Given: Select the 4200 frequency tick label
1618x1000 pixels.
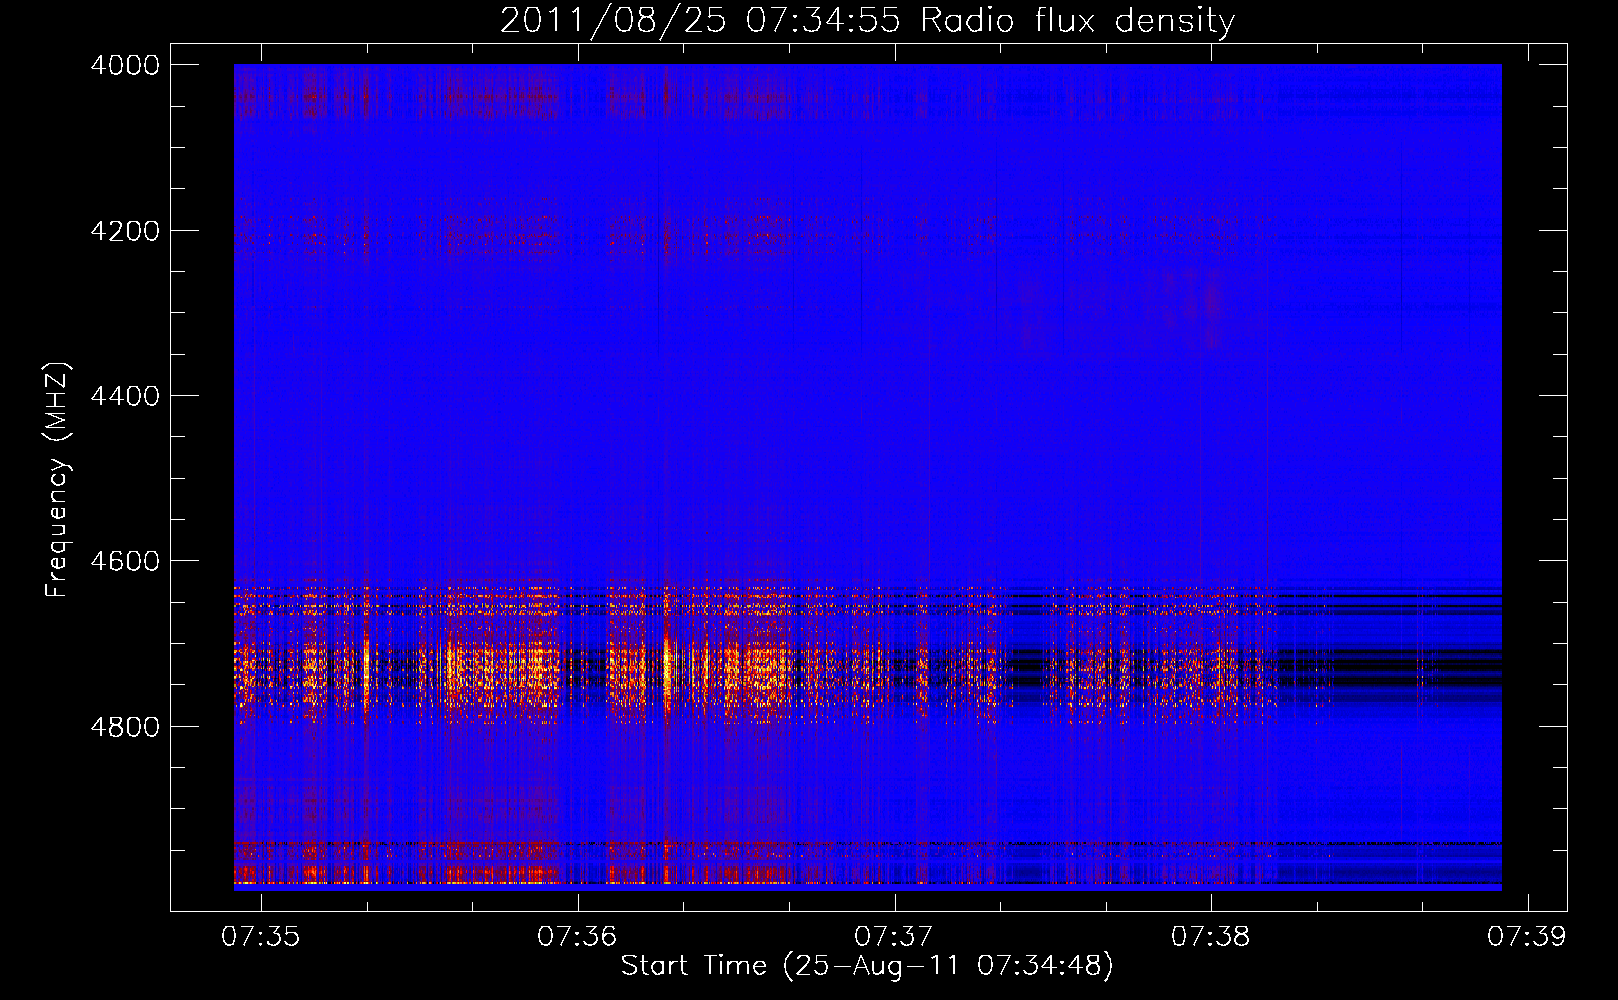Looking at the screenshot, I should point(125,231).
